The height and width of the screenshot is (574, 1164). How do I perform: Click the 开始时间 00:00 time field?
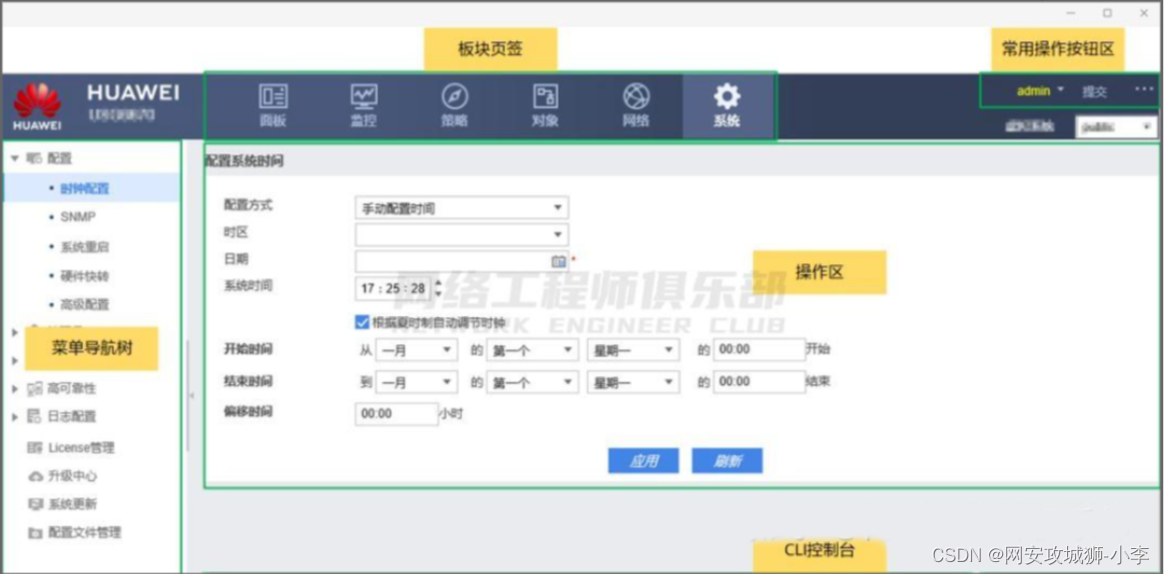click(759, 350)
